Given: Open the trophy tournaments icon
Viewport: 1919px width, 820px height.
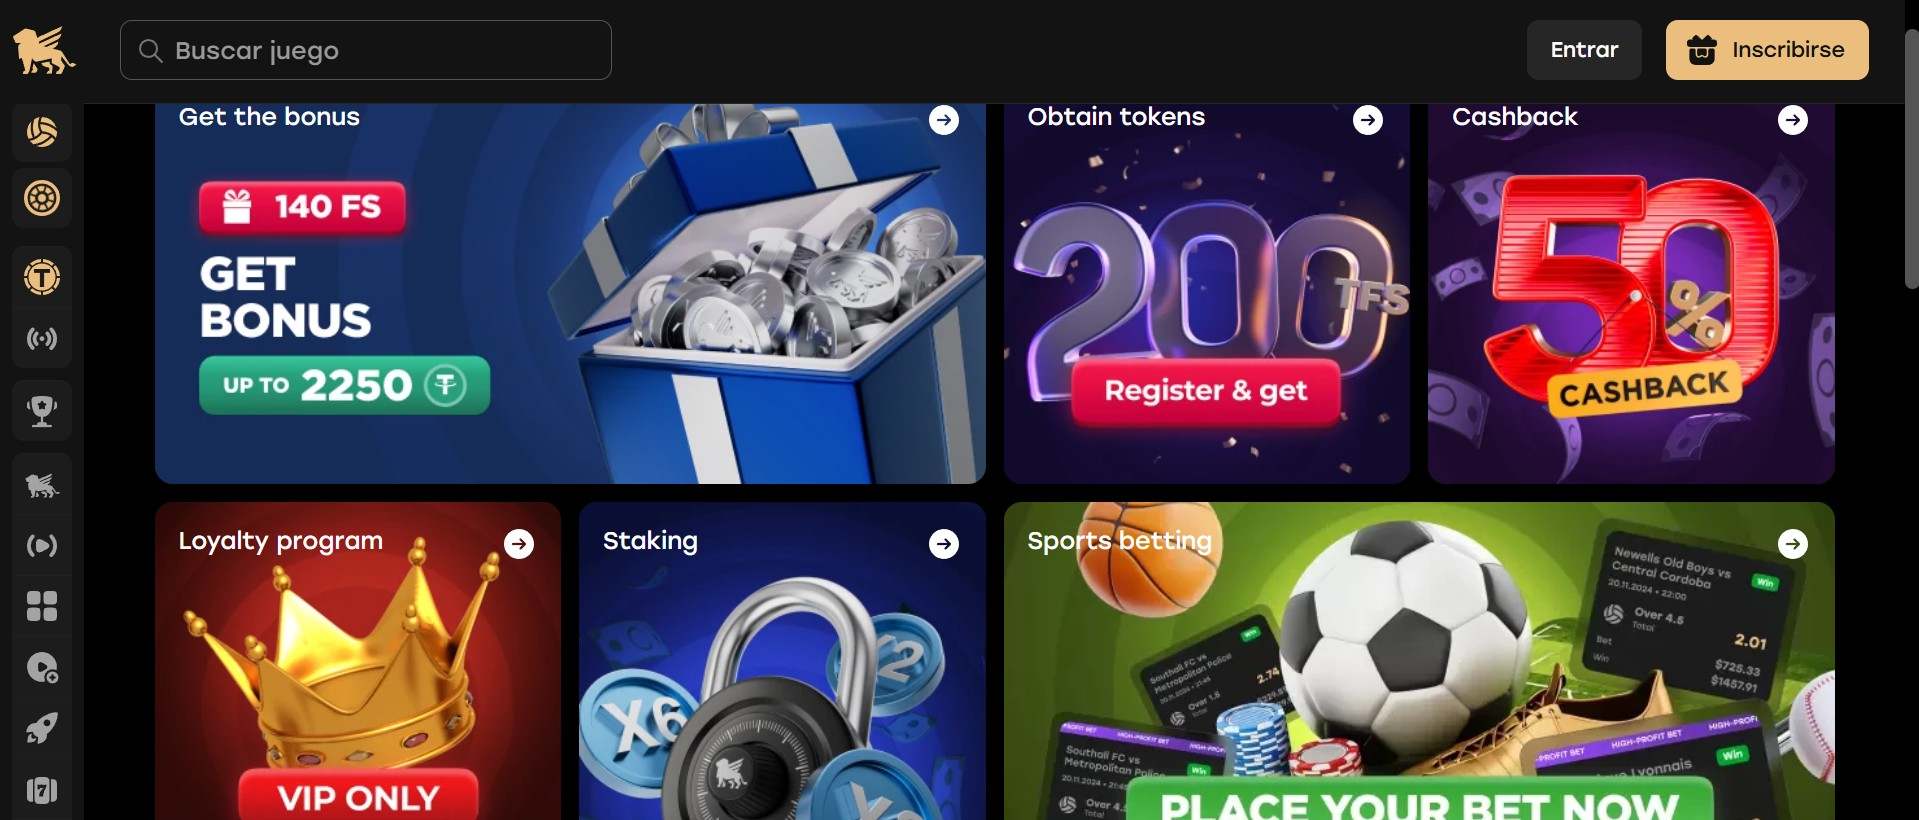Looking at the screenshot, I should pyautogui.click(x=42, y=410).
